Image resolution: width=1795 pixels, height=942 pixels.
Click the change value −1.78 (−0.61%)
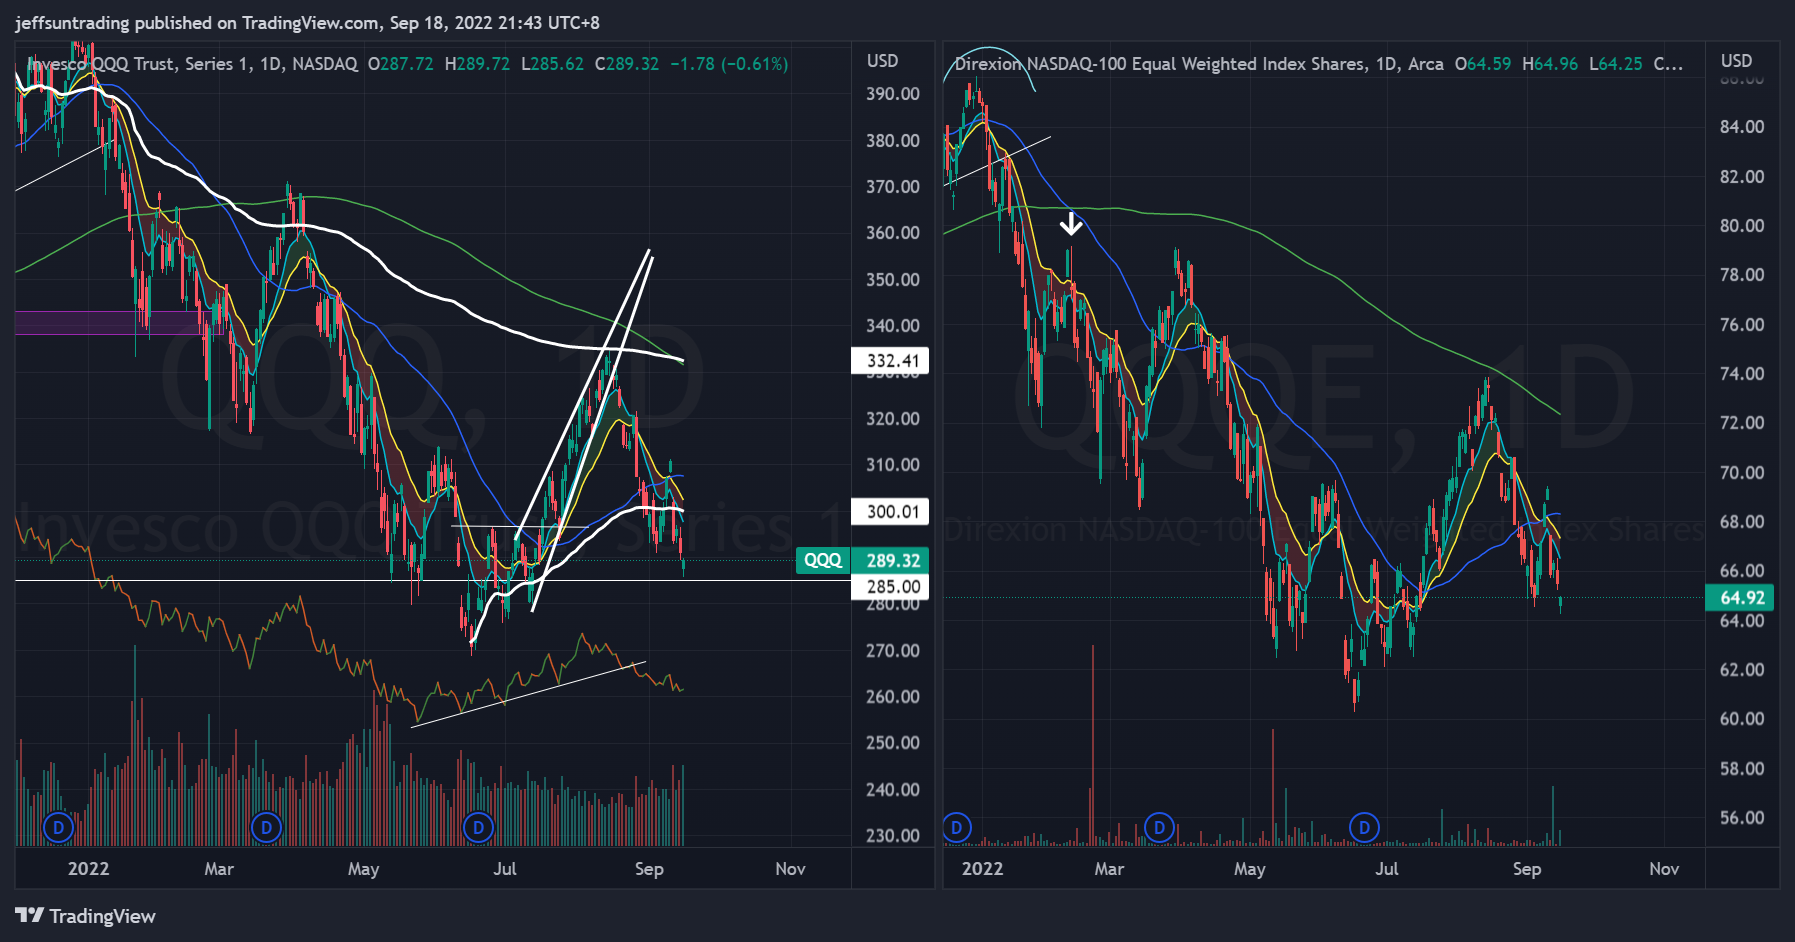729,64
